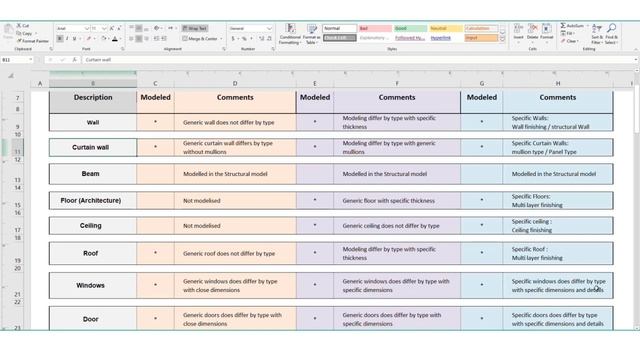This screenshot has height=360, width=640.
Task: Open the Format cells menu
Action: pos(547,32)
